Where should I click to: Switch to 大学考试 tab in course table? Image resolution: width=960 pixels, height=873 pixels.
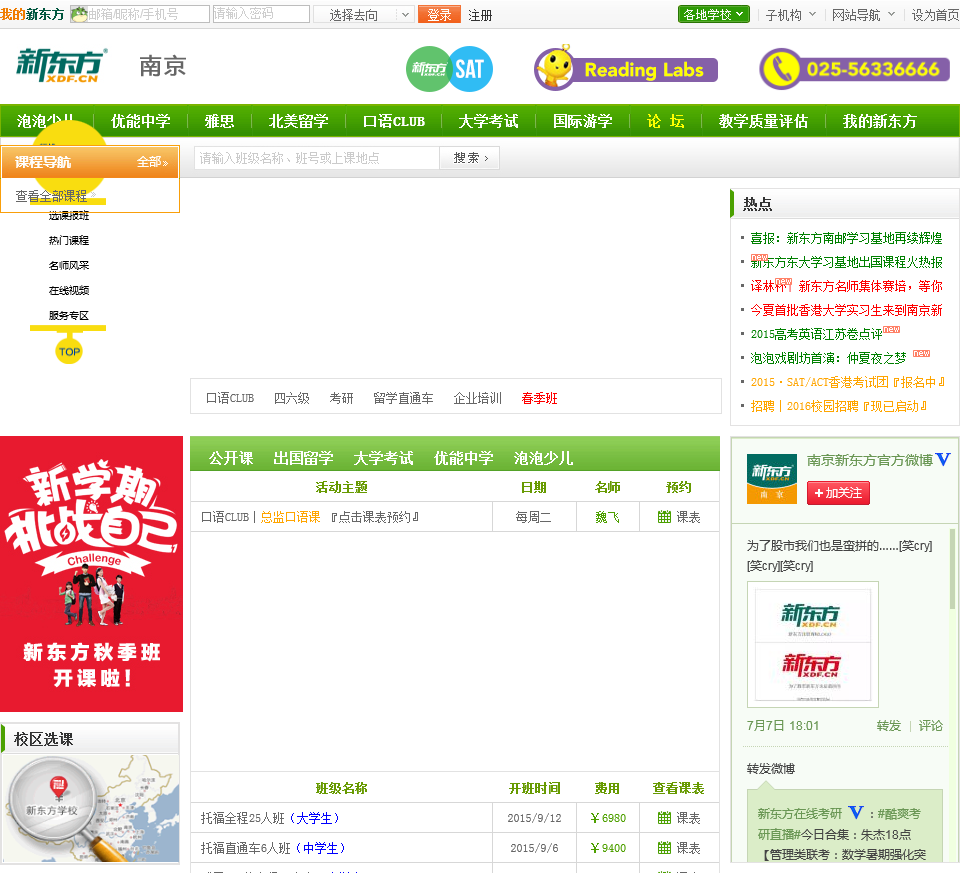(383, 458)
